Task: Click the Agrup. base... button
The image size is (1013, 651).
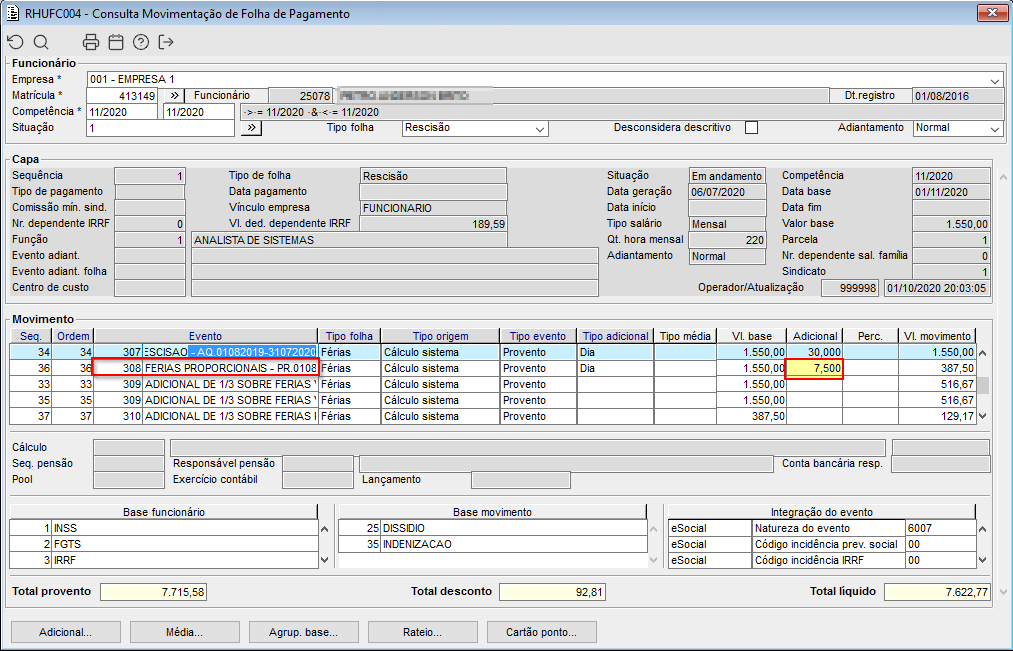Action: (303, 632)
